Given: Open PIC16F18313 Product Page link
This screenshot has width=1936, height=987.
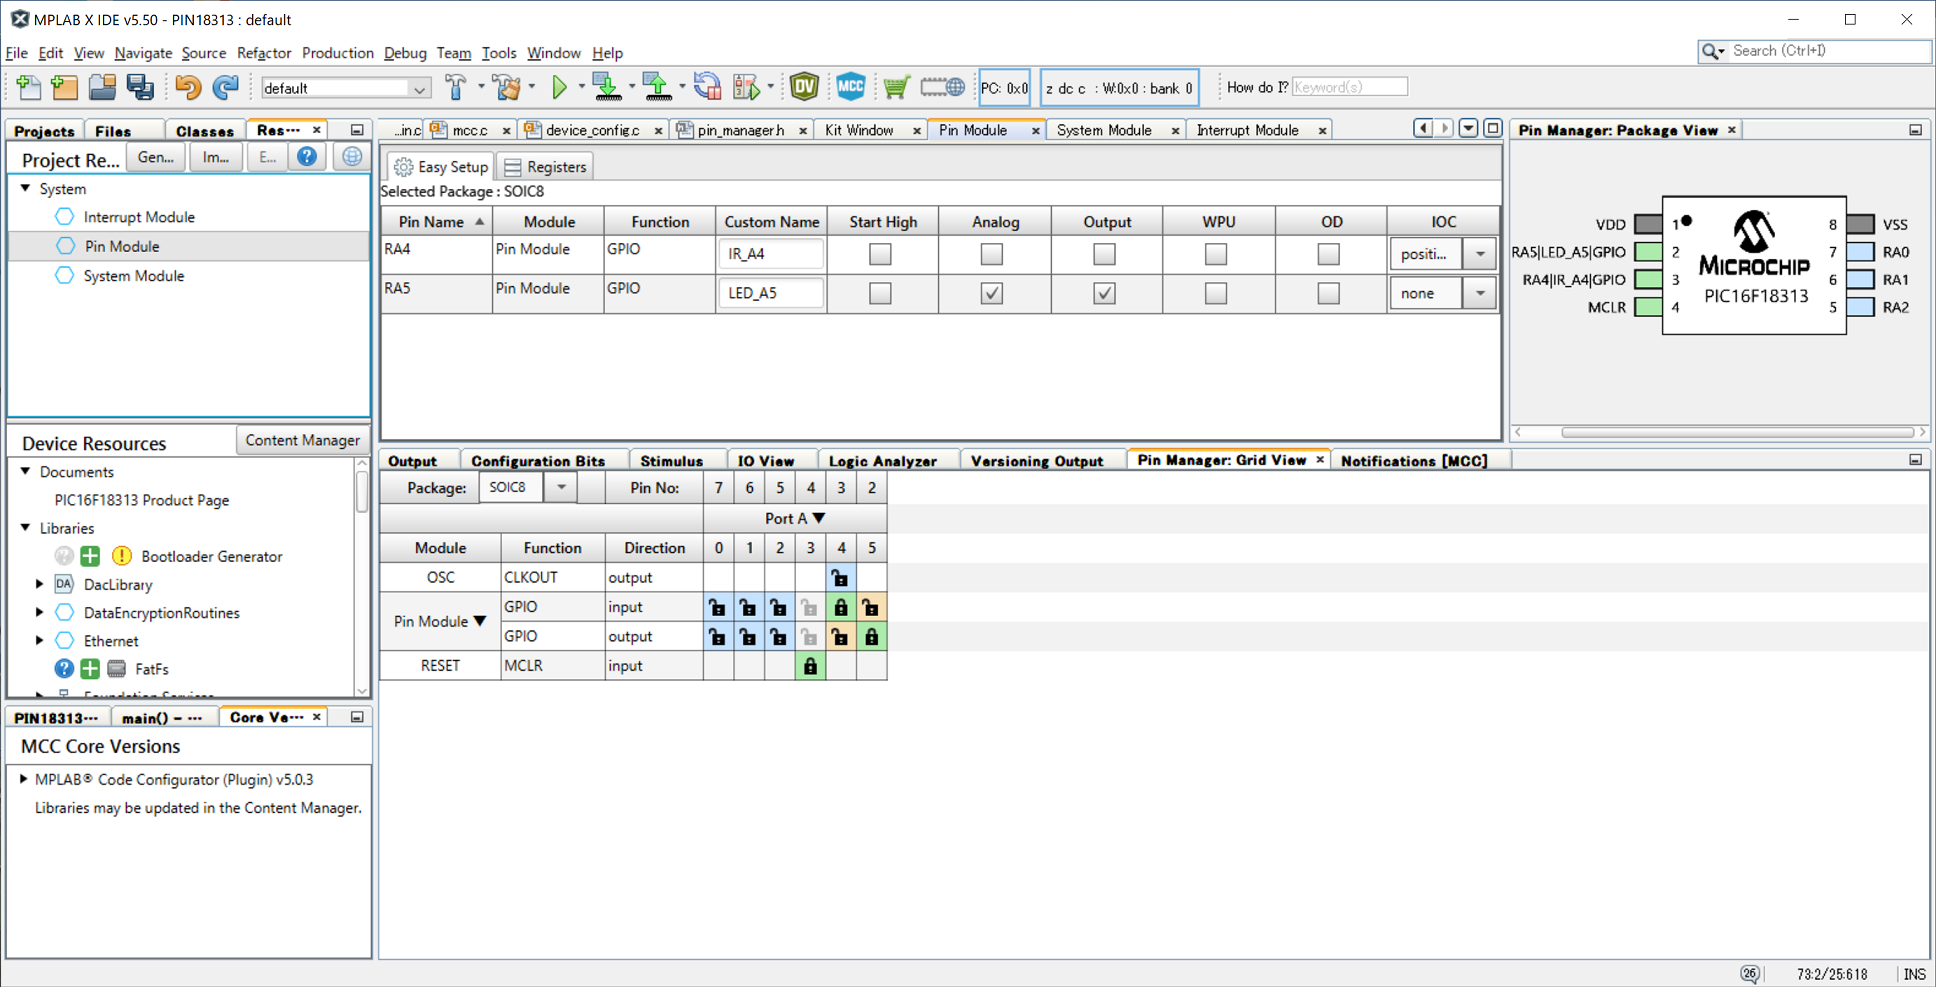Looking at the screenshot, I should click(x=142, y=500).
